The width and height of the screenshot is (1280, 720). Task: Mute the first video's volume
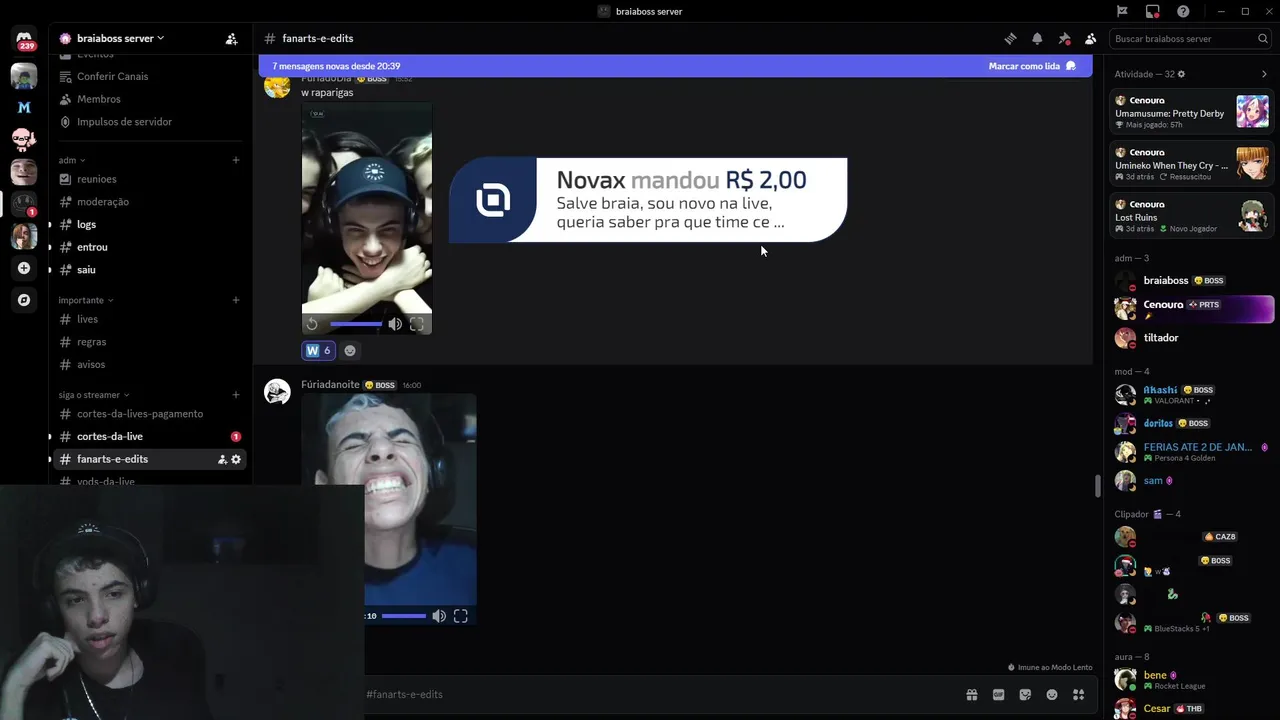(x=395, y=324)
